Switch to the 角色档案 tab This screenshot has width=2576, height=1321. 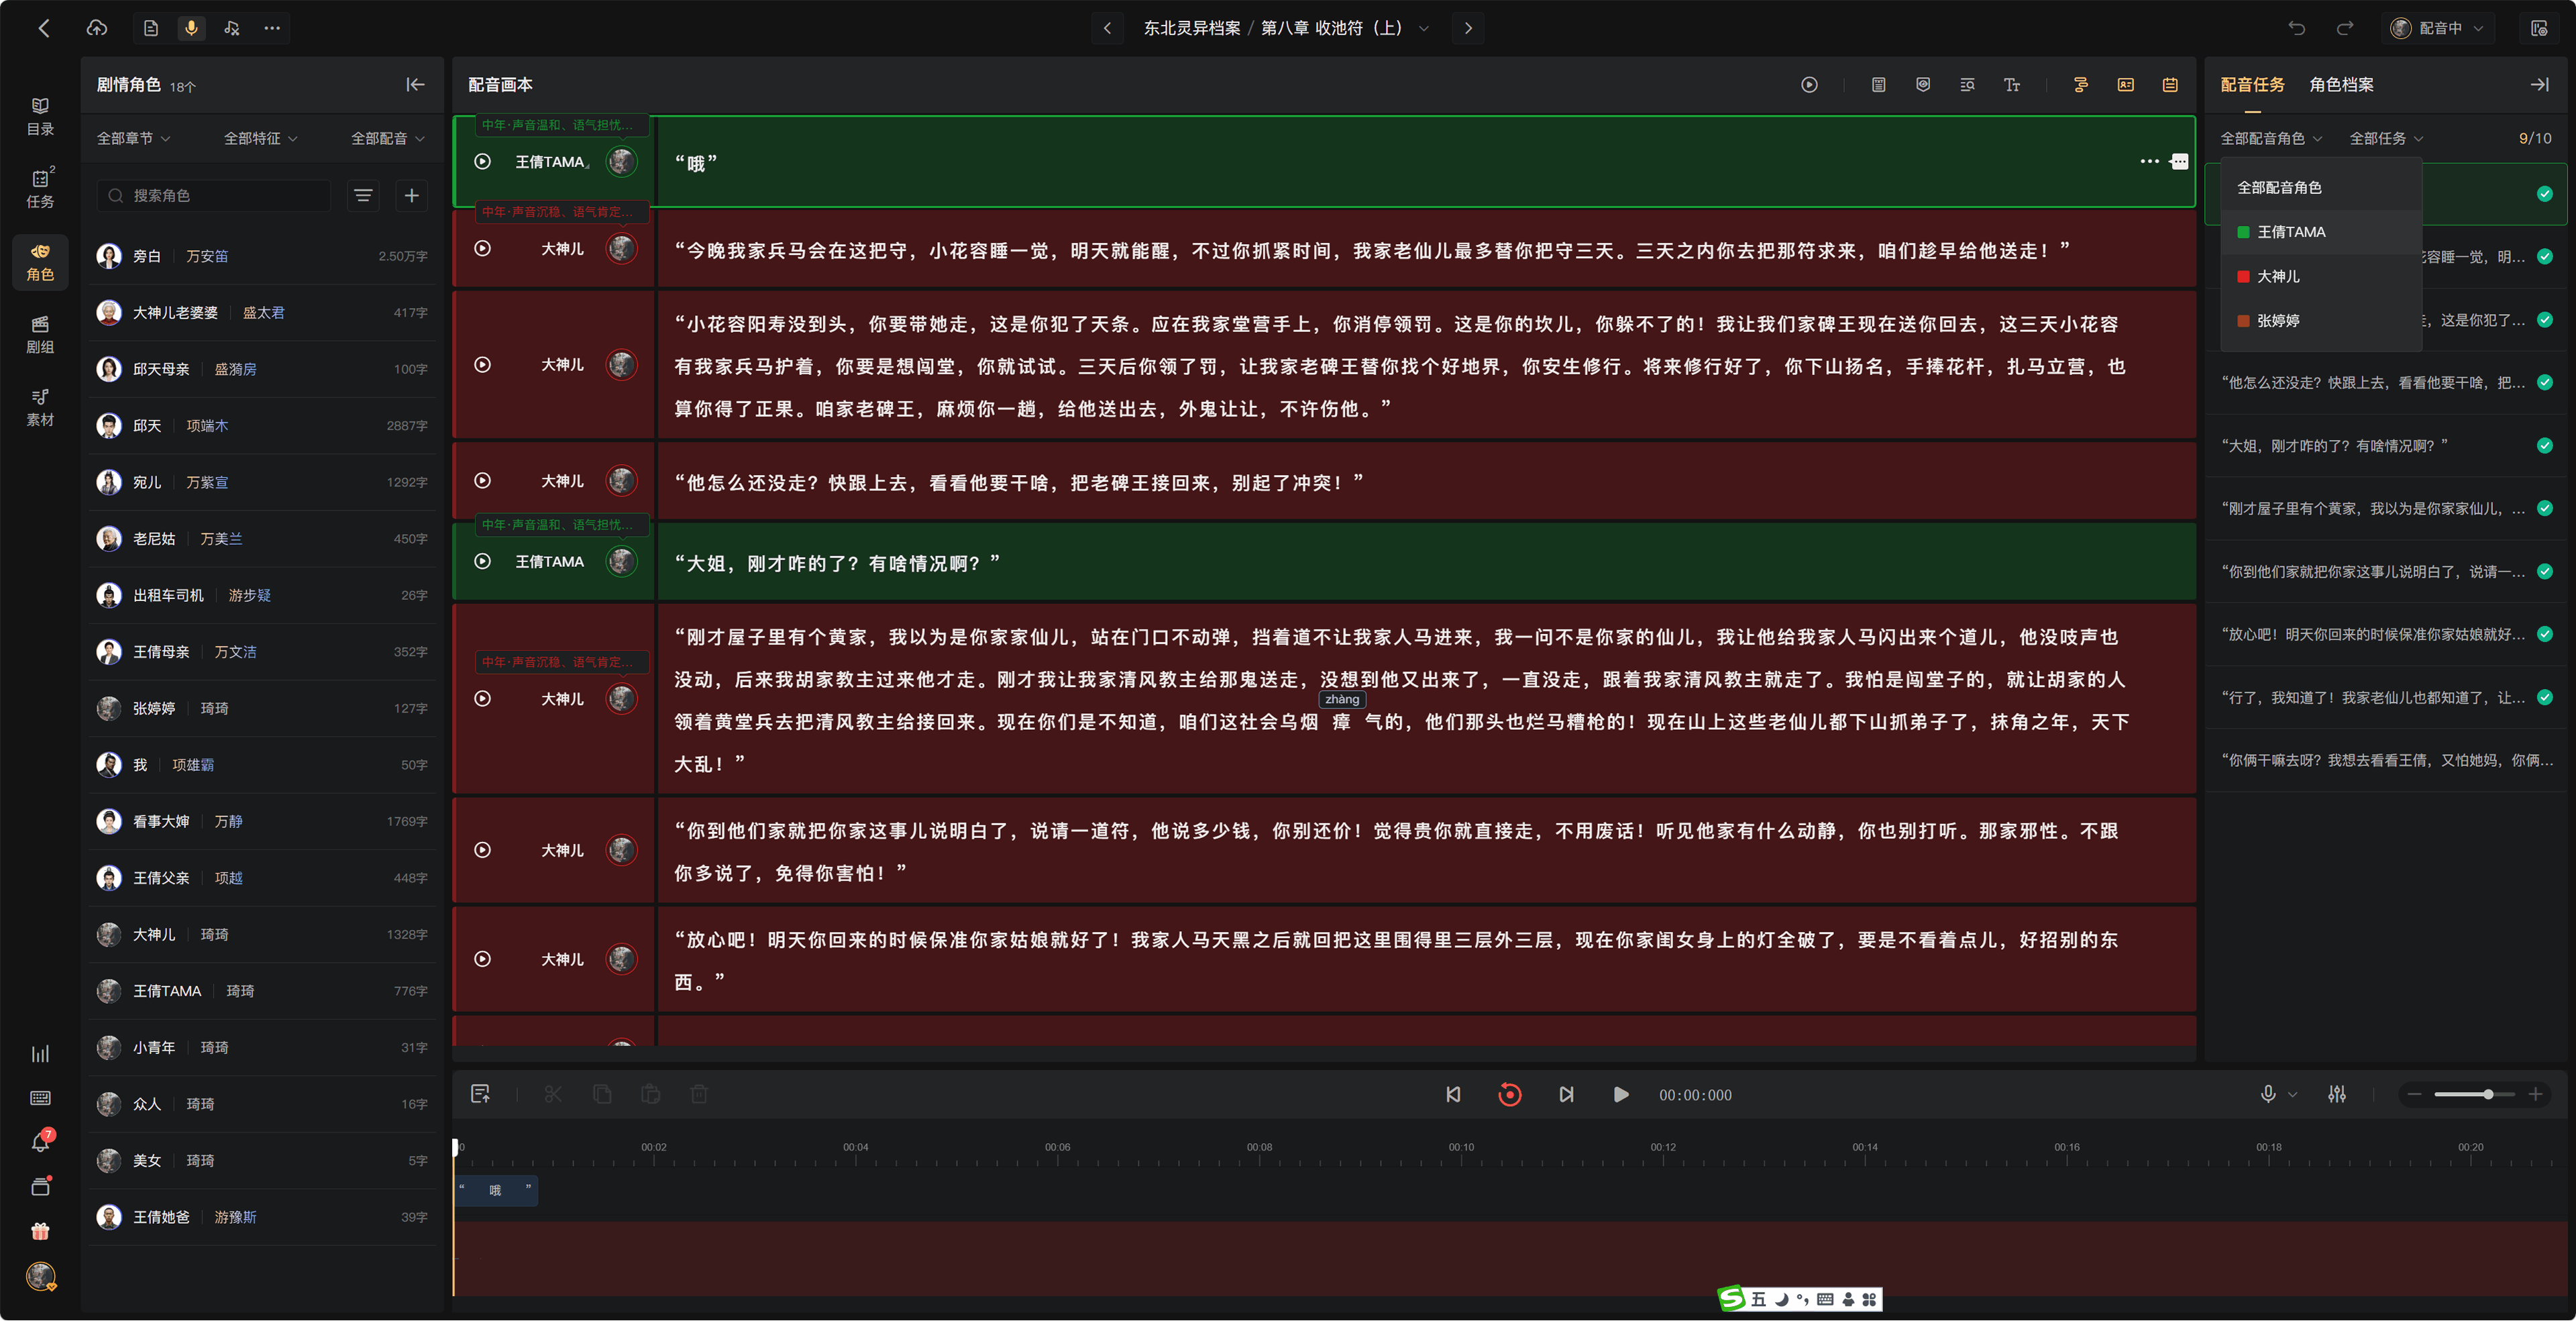point(2341,85)
